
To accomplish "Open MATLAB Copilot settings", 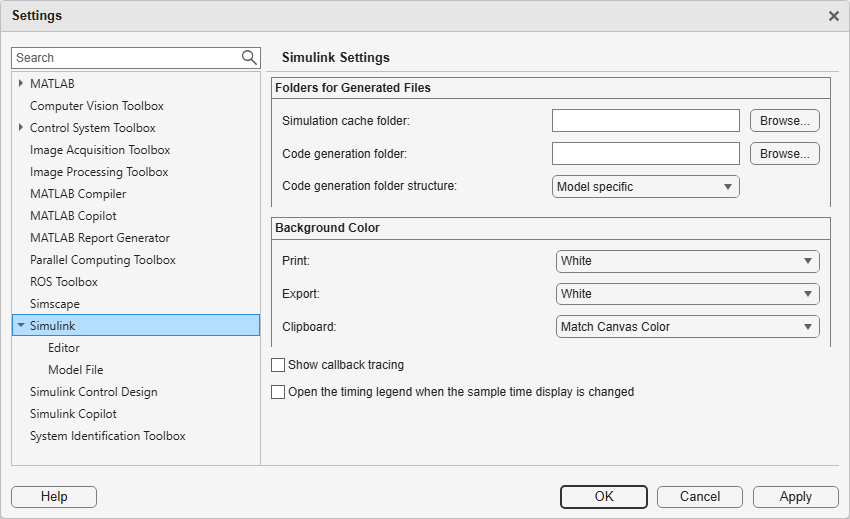I will click(x=73, y=216).
